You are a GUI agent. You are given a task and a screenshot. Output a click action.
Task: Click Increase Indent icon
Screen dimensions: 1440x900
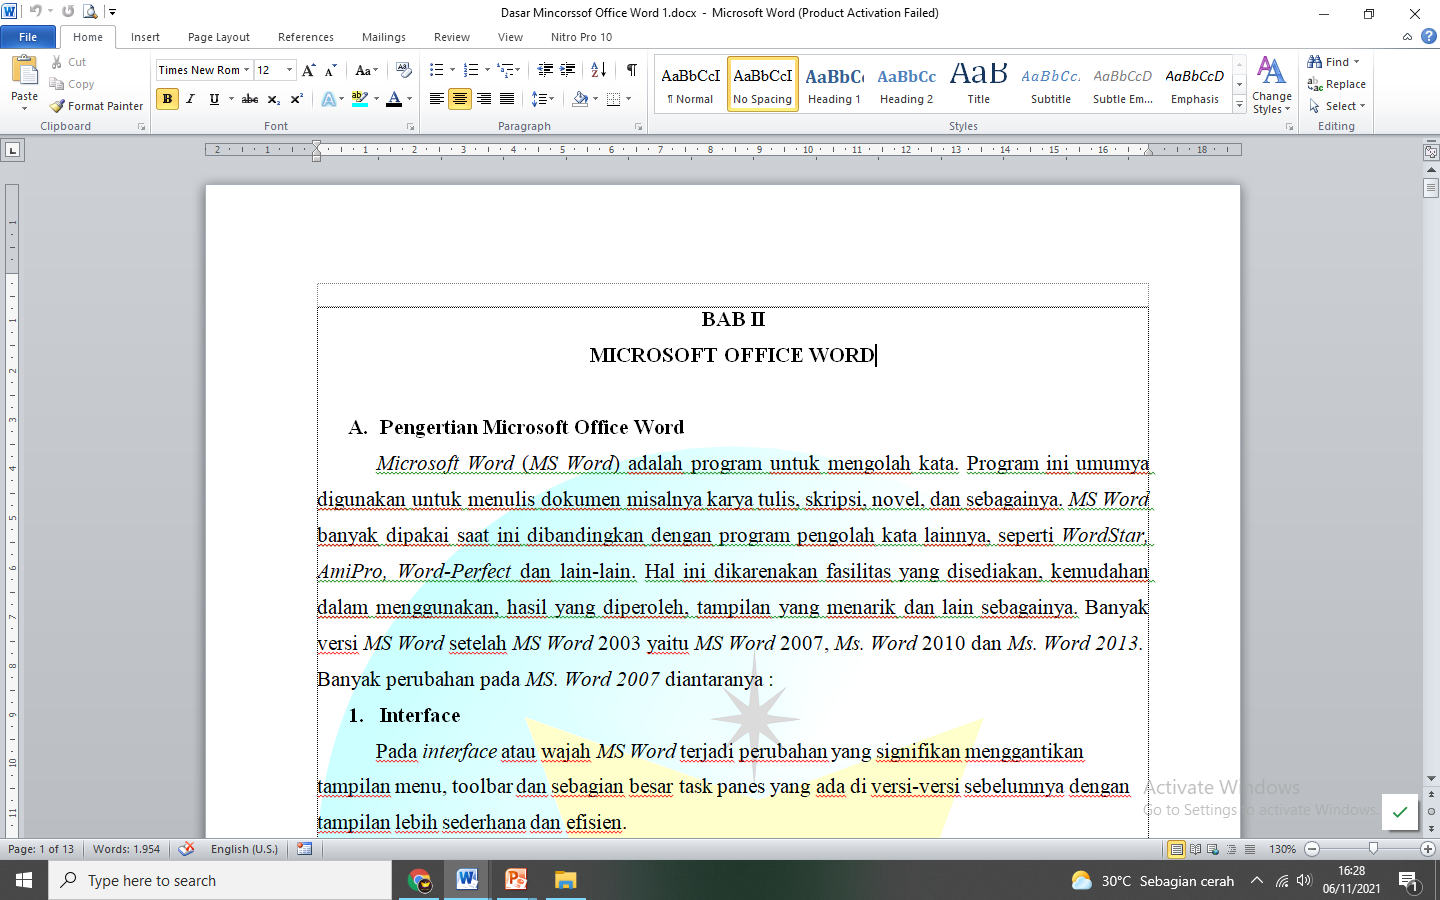568,70
